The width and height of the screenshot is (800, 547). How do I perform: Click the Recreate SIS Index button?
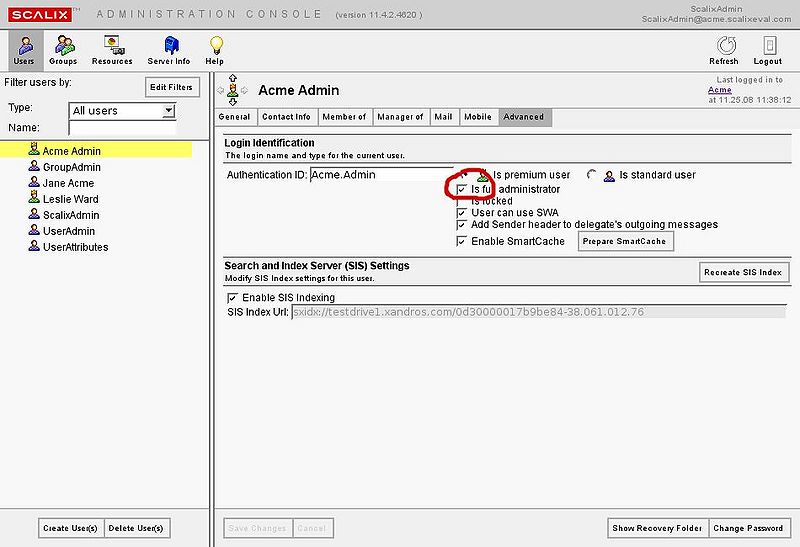744,272
